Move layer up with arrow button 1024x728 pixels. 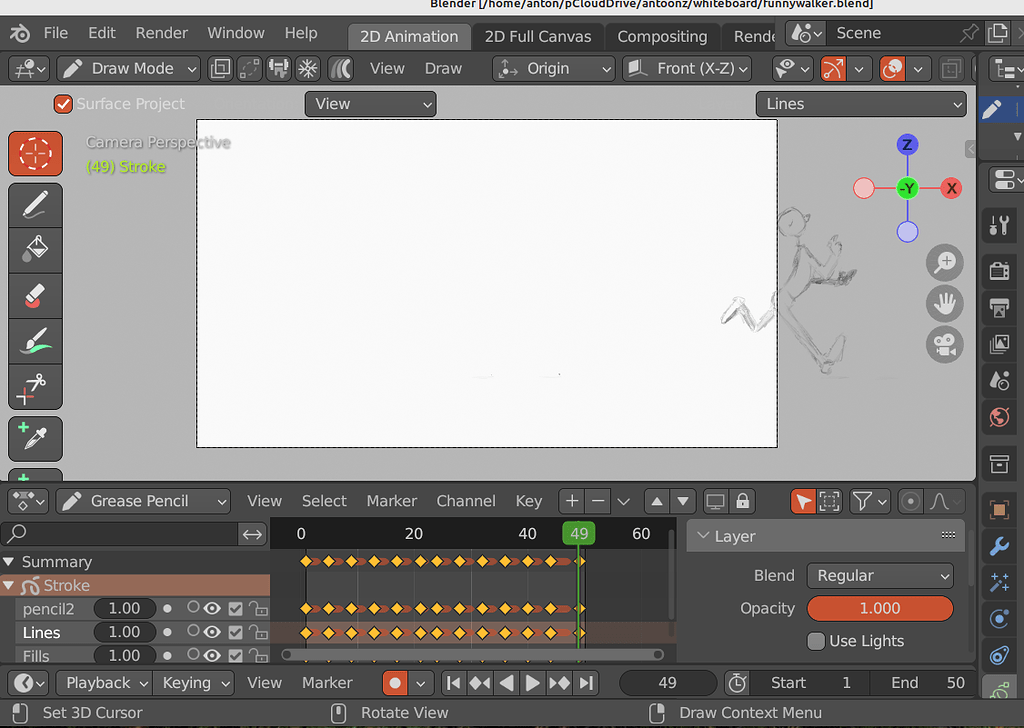[x=656, y=501]
